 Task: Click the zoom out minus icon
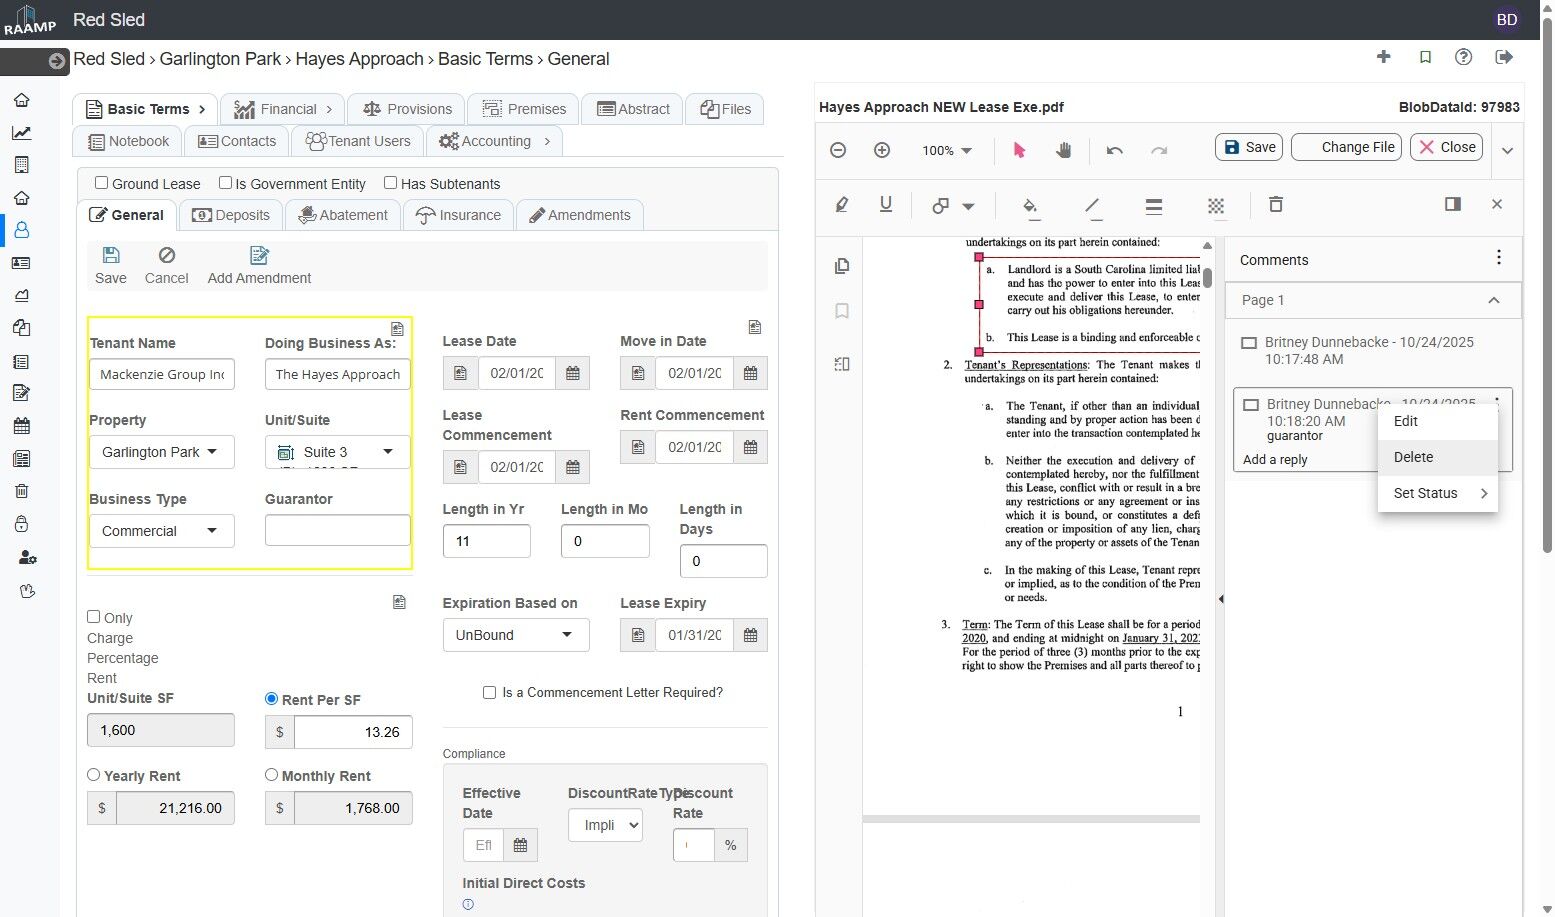point(838,150)
